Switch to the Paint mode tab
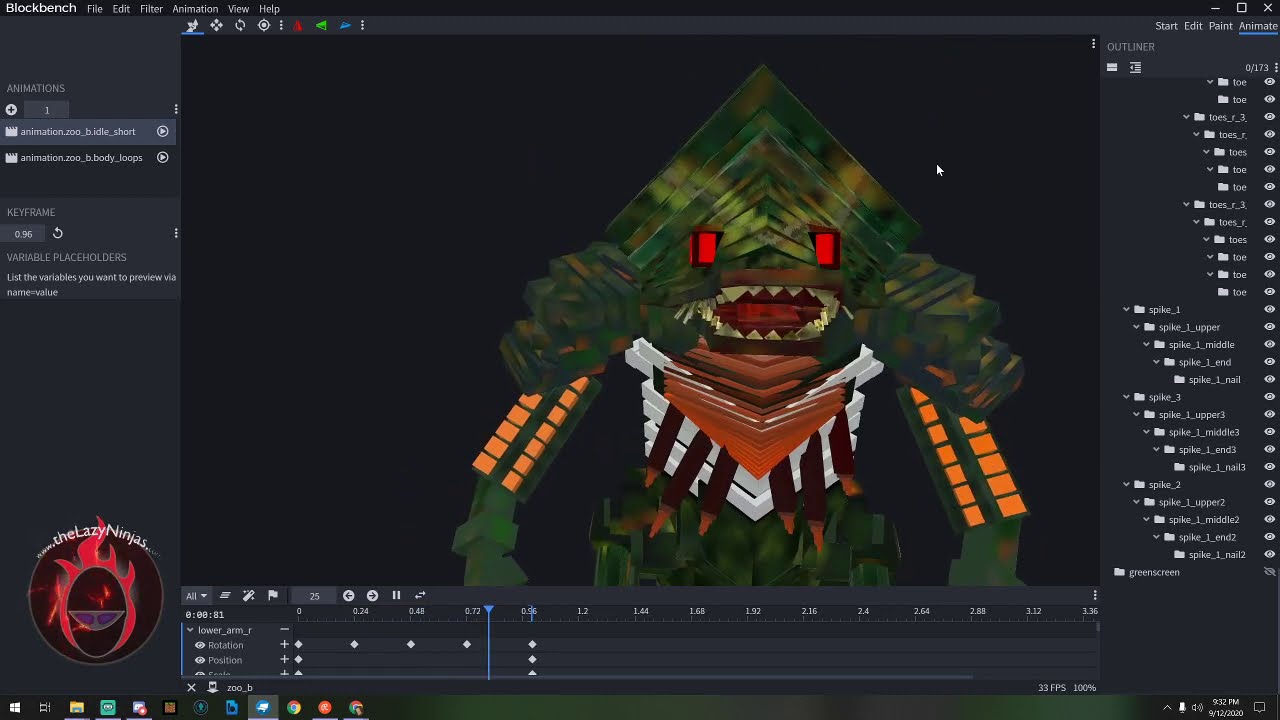The height and width of the screenshot is (720, 1280). point(1220,26)
